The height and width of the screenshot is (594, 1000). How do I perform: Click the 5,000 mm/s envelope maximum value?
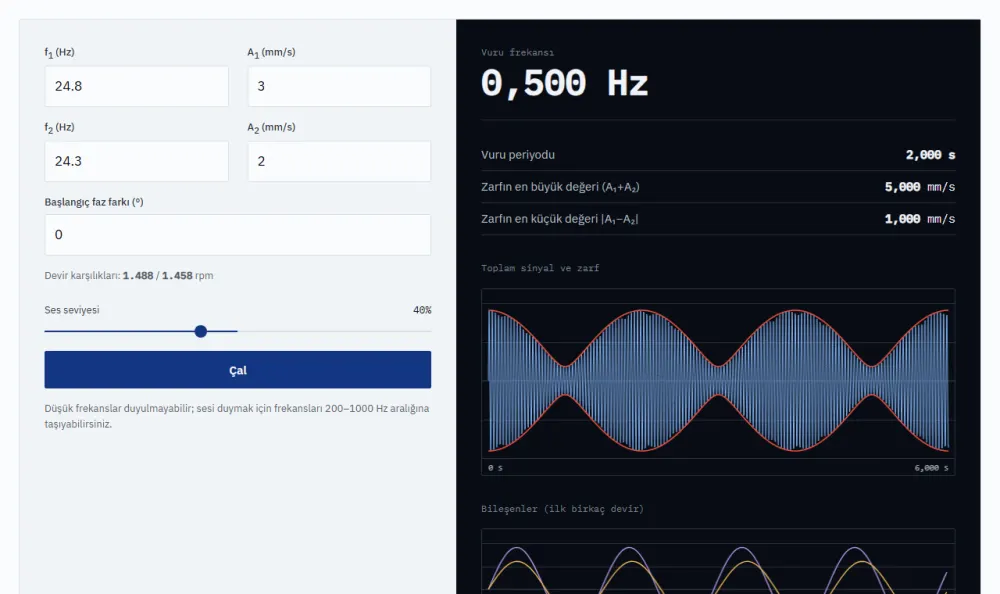920,187
